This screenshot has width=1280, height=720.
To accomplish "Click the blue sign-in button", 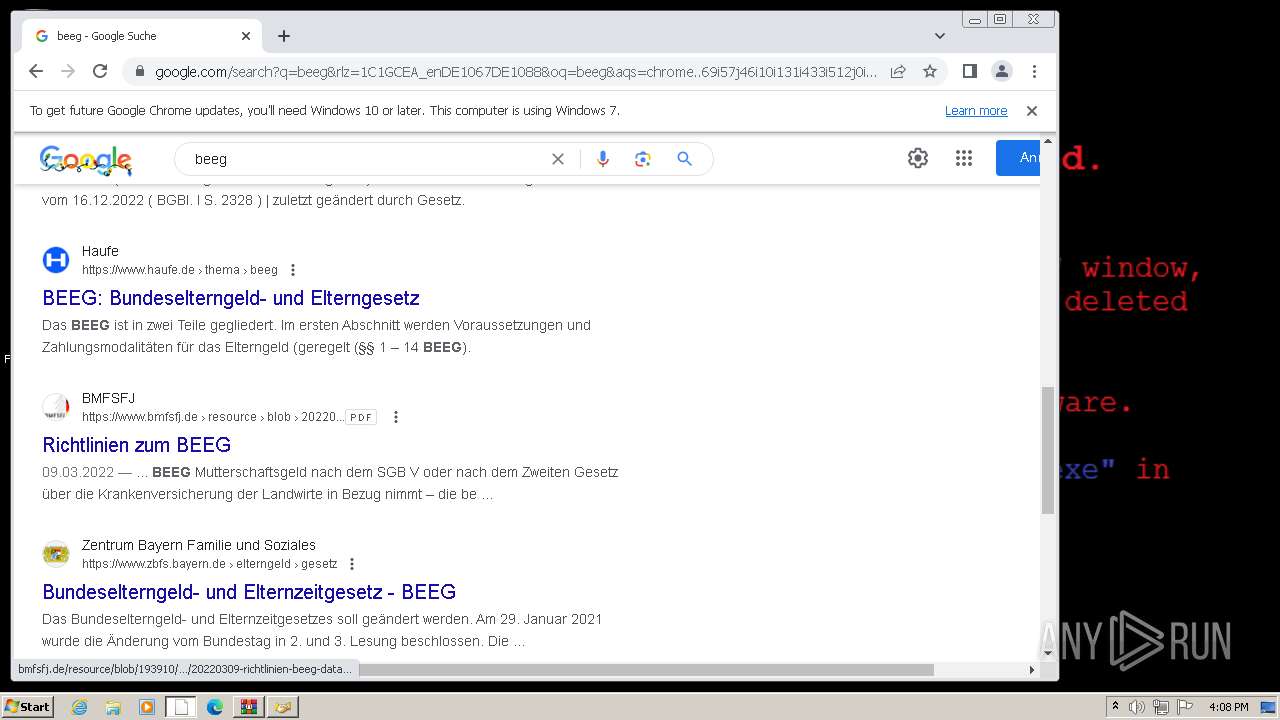I will (x=1018, y=158).
